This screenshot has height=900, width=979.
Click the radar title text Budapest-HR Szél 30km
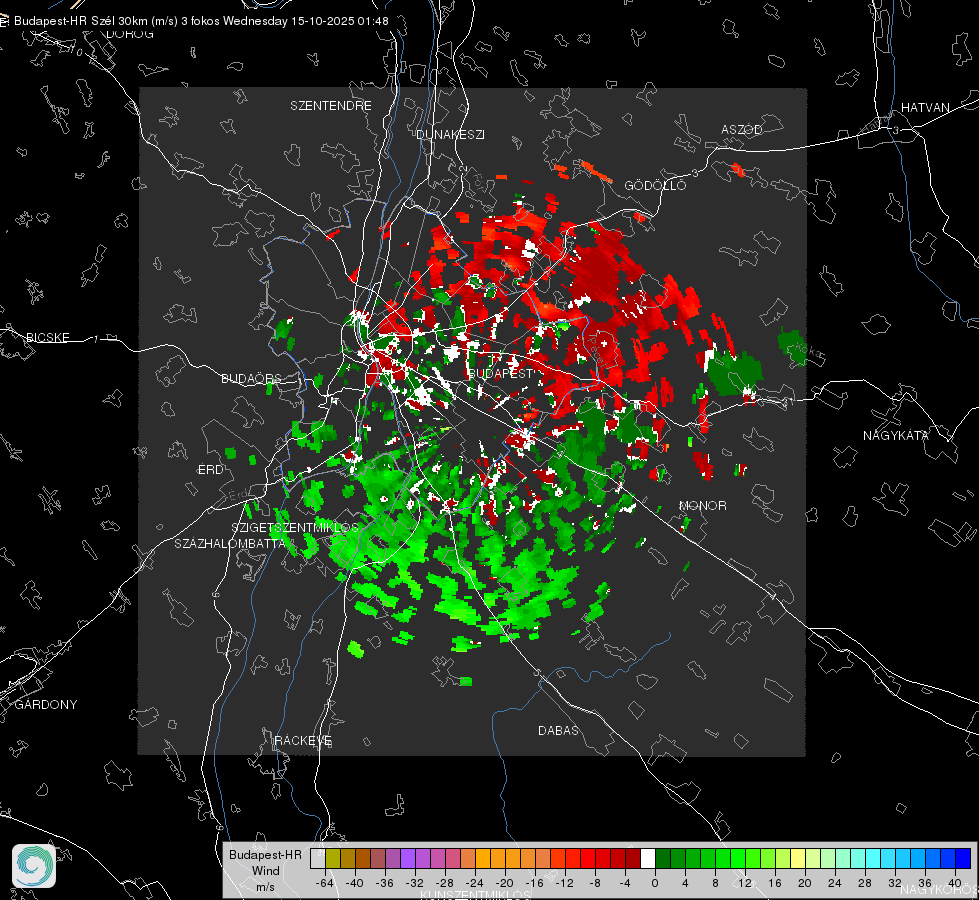pyautogui.click(x=81, y=21)
